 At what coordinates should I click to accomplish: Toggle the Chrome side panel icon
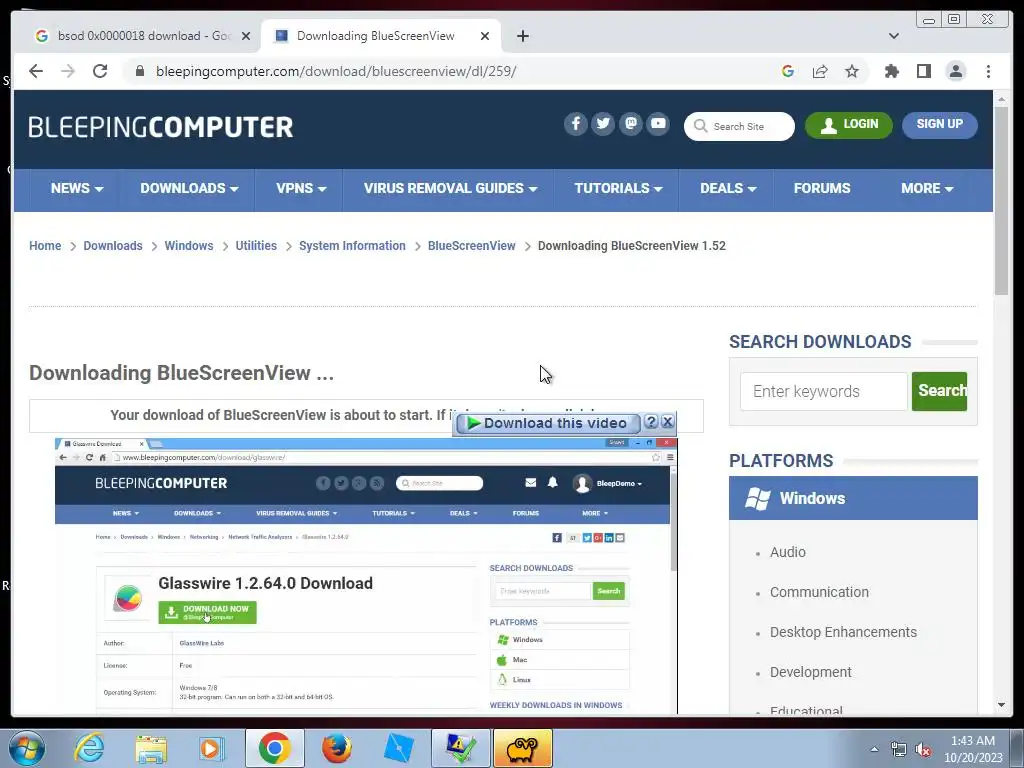click(x=923, y=71)
